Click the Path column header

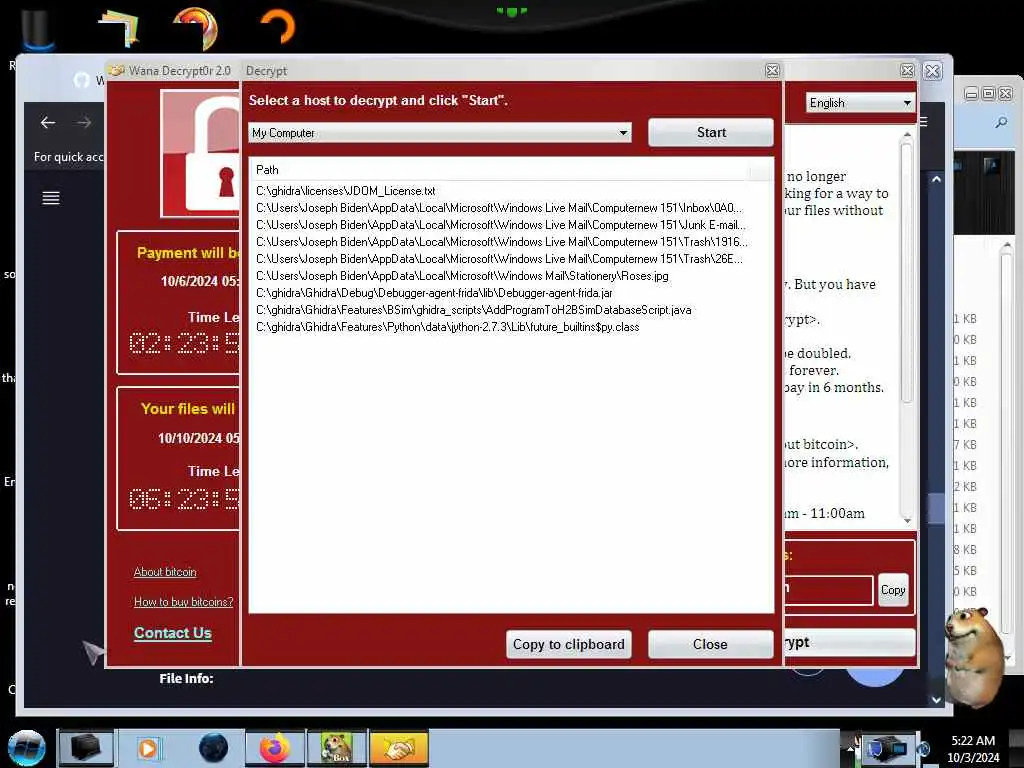point(500,170)
